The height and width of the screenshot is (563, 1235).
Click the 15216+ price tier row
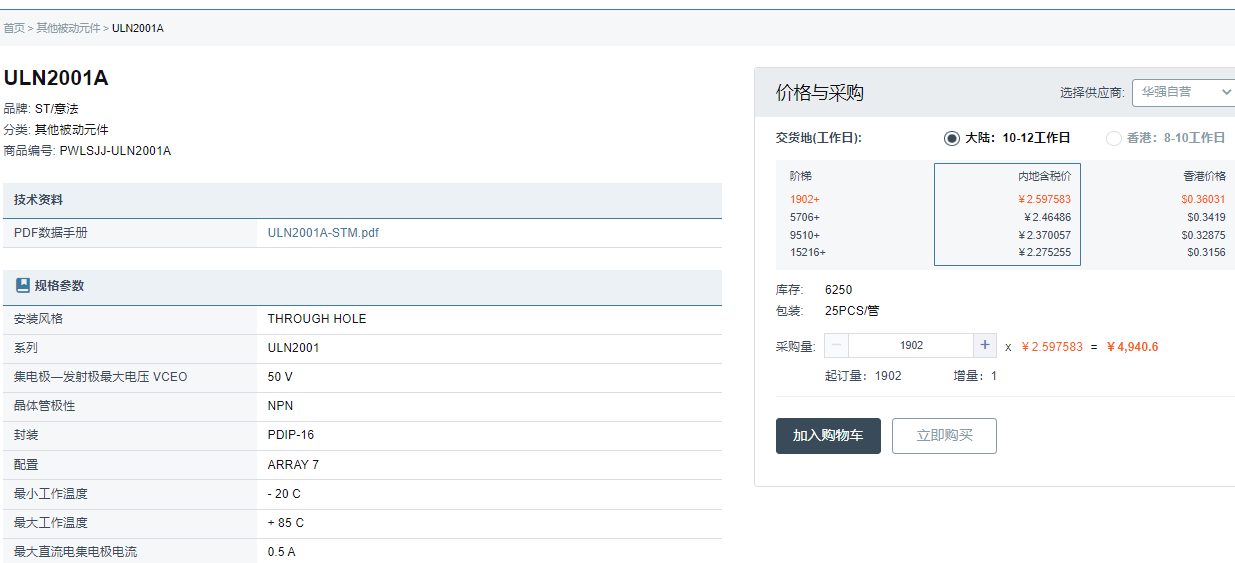(1007, 252)
